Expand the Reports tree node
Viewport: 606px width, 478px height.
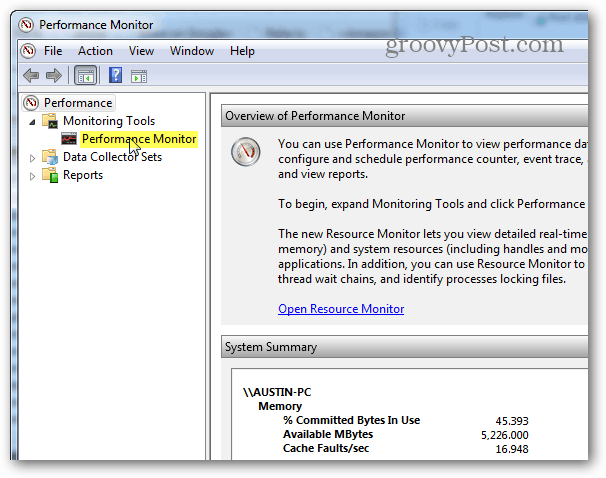32,176
